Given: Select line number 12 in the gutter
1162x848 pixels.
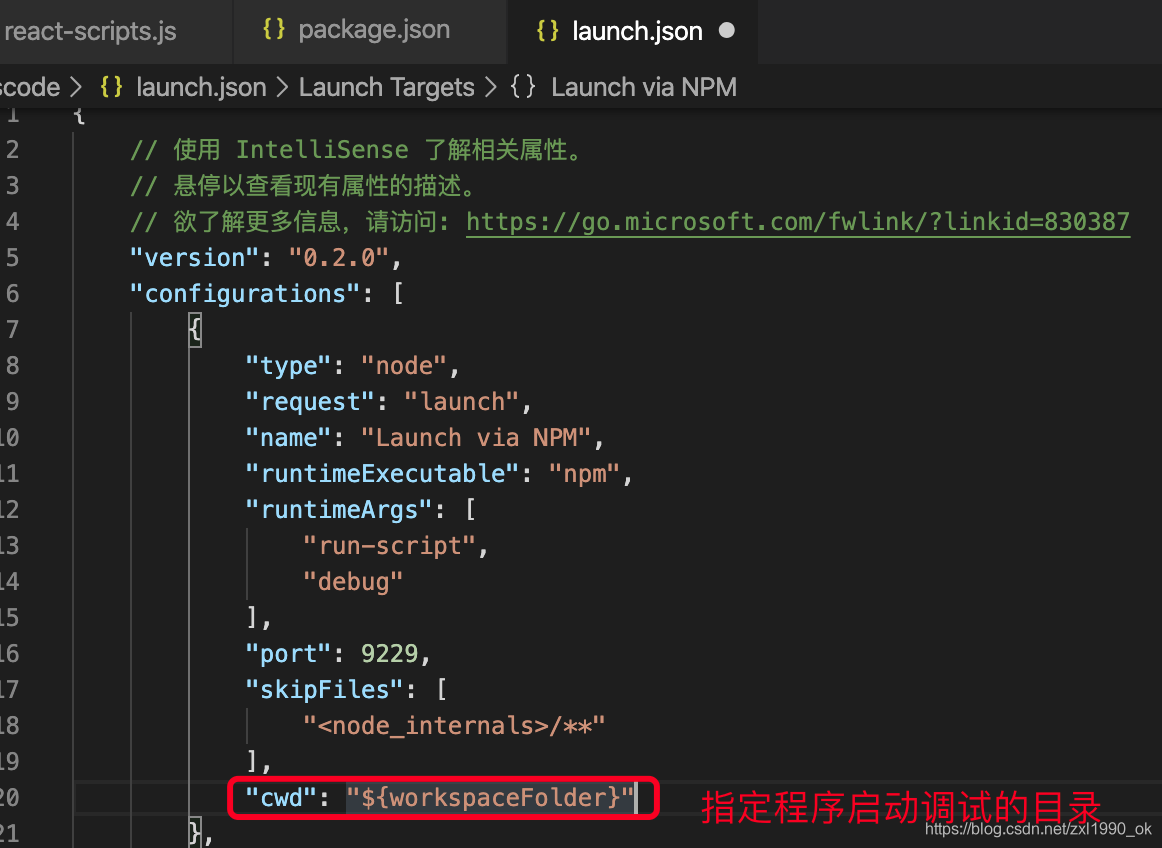Looking at the screenshot, I should click(x=14, y=509).
